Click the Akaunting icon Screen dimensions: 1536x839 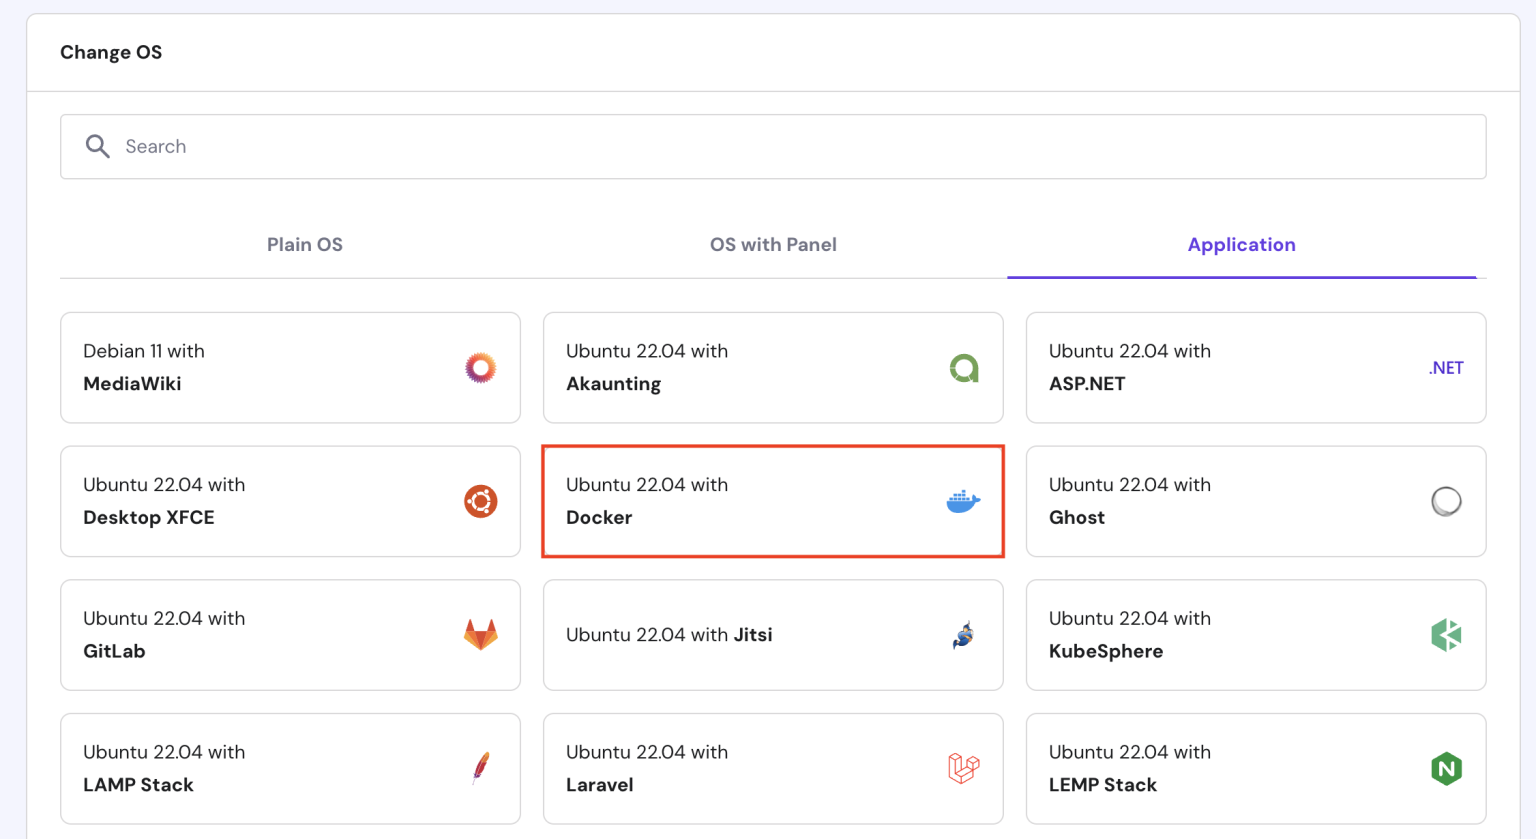click(x=963, y=368)
